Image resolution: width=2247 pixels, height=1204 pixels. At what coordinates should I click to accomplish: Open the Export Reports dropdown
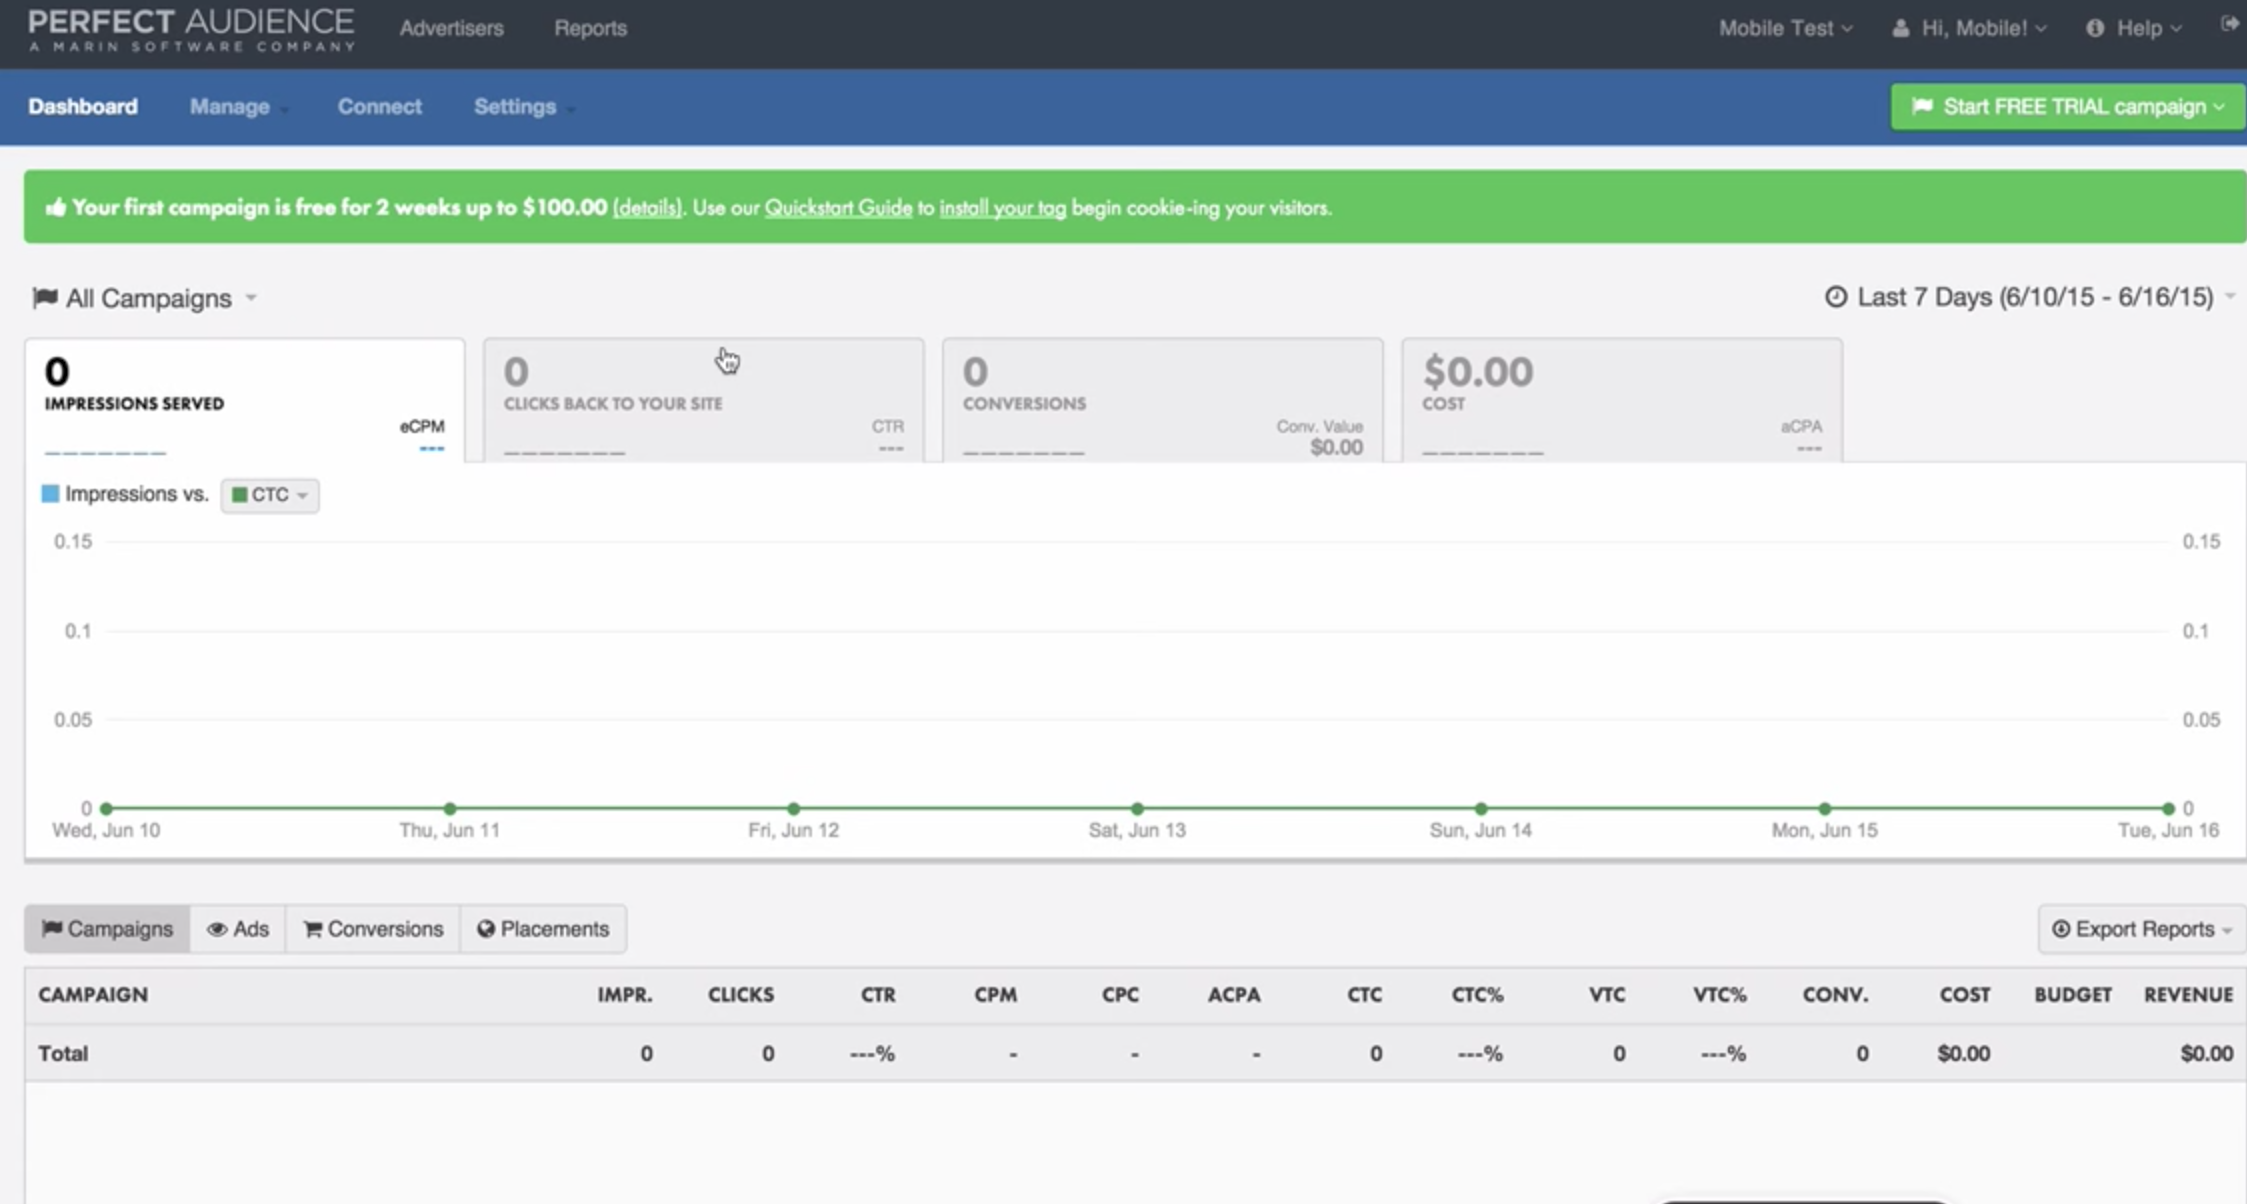(x=2141, y=929)
